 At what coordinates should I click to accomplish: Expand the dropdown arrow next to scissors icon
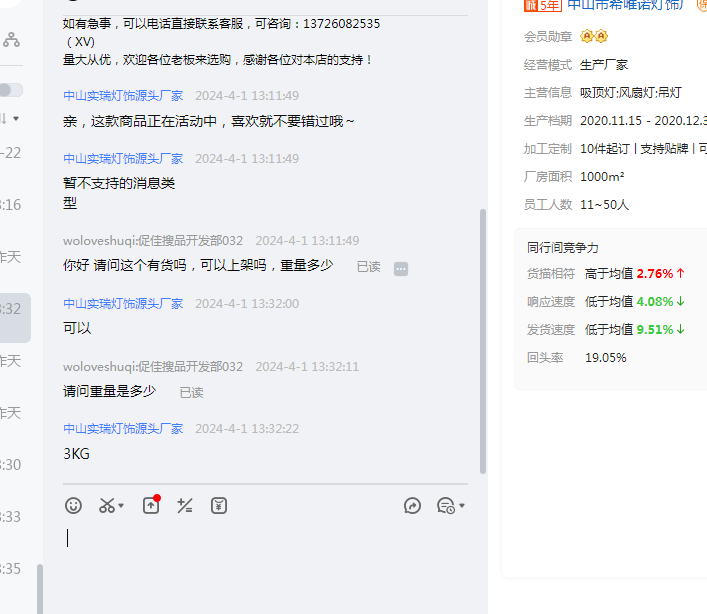click(x=122, y=507)
